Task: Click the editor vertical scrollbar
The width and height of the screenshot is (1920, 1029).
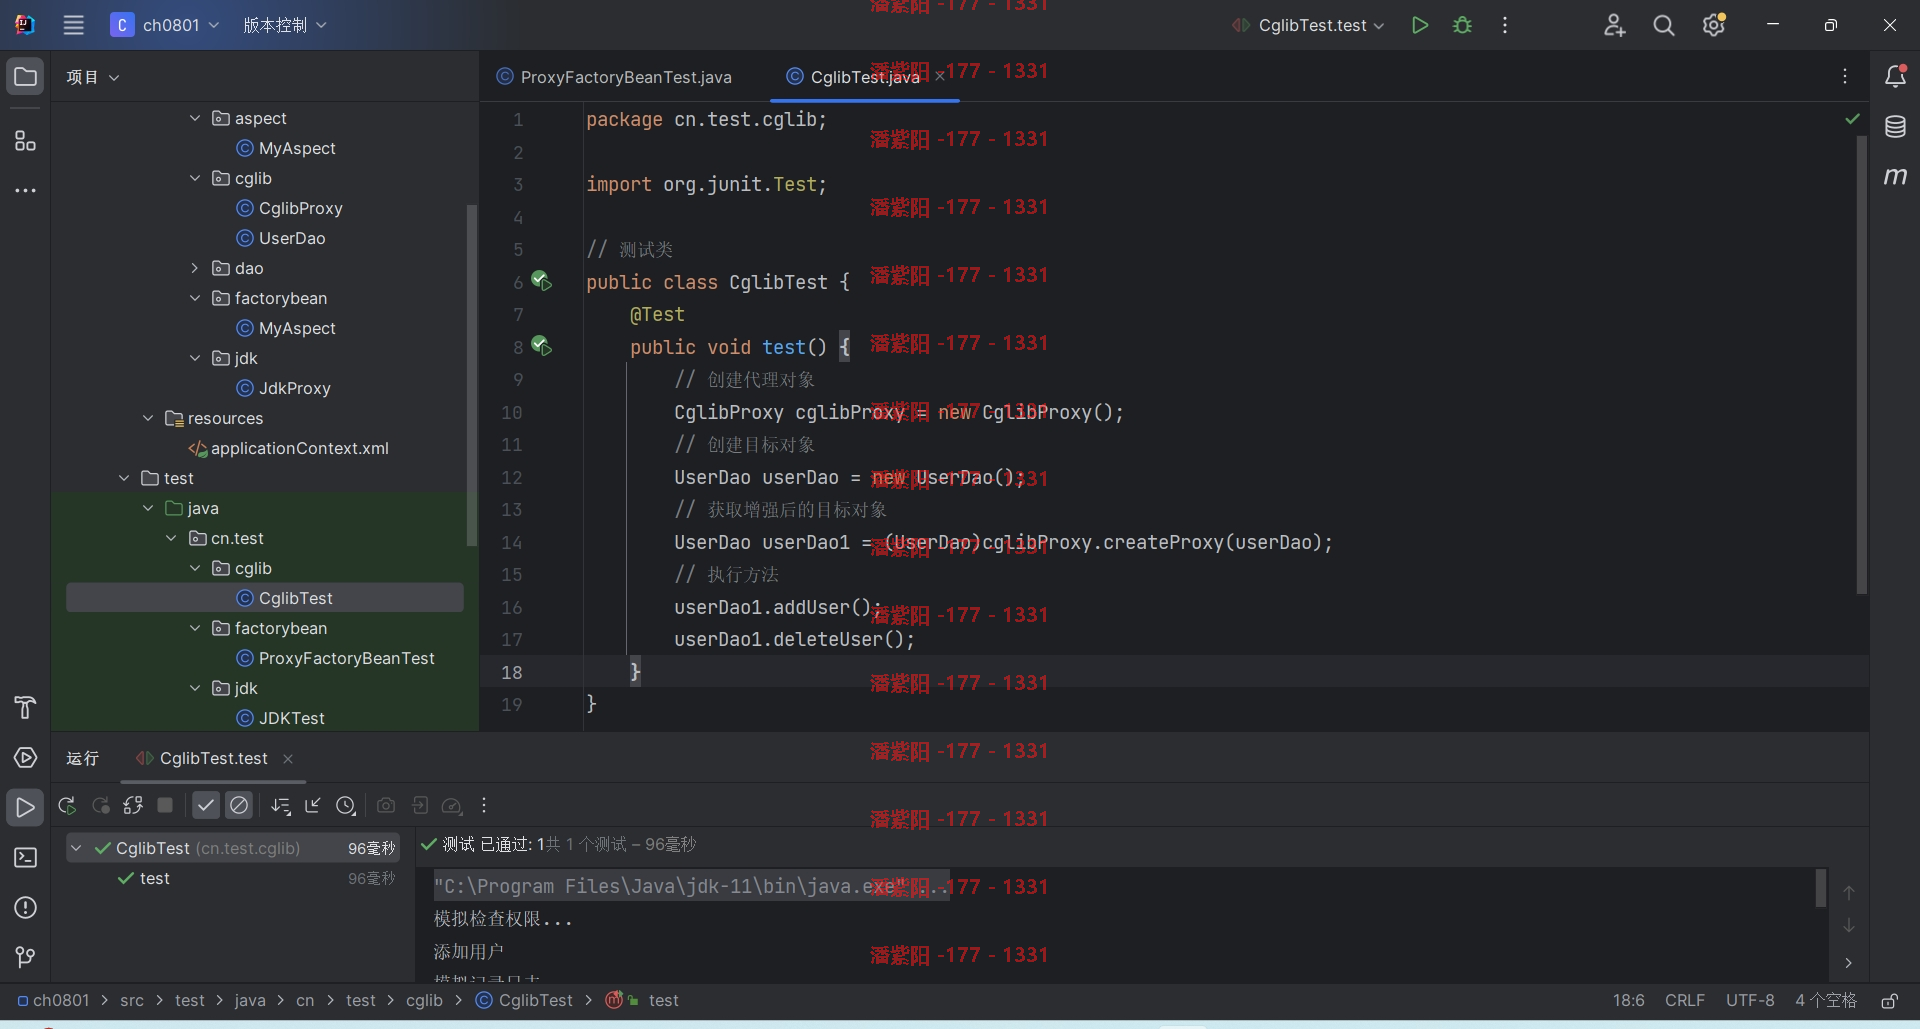Action: 1862,365
